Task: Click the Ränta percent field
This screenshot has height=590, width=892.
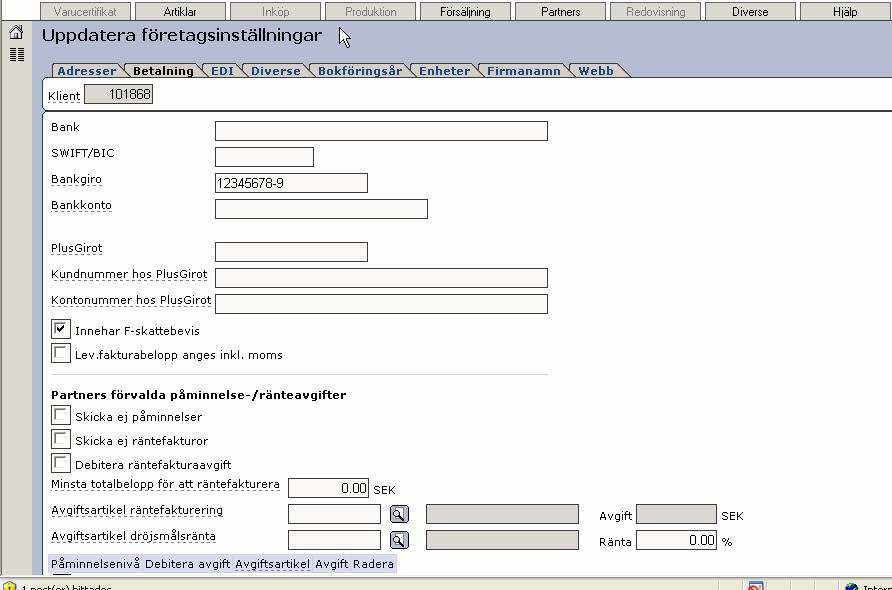Action: click(x=676, y=540)
